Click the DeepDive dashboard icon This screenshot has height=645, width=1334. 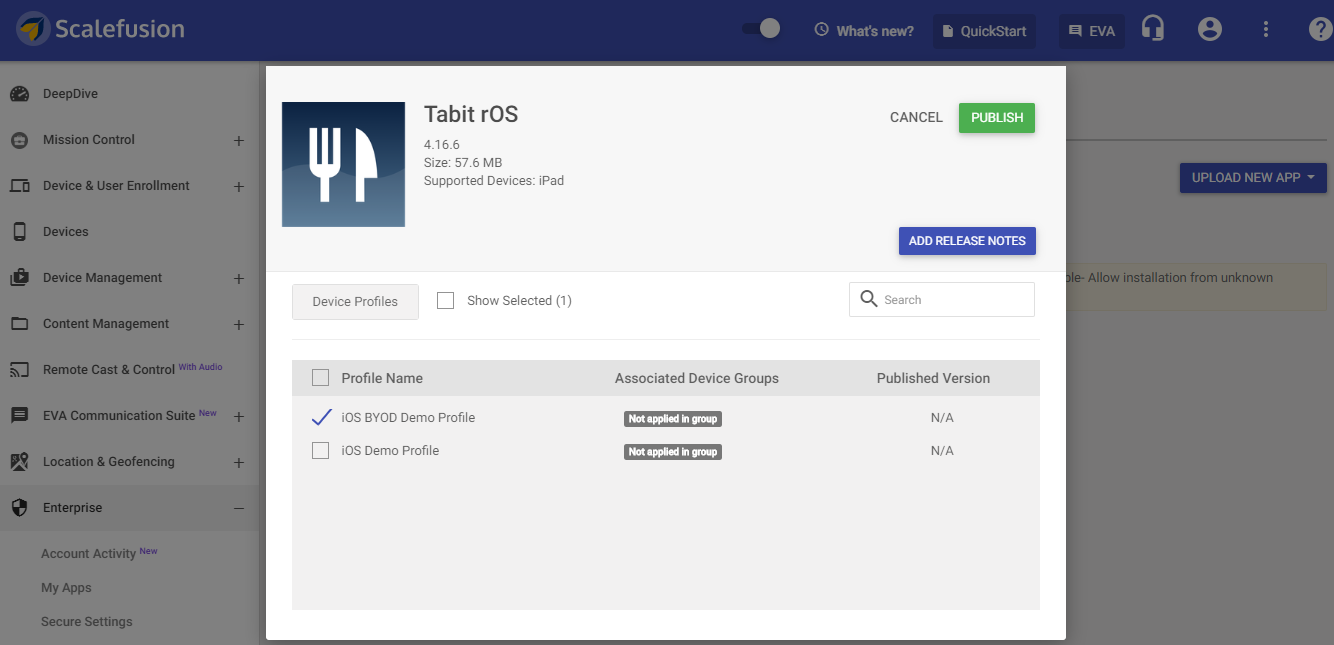pos(20,94)
